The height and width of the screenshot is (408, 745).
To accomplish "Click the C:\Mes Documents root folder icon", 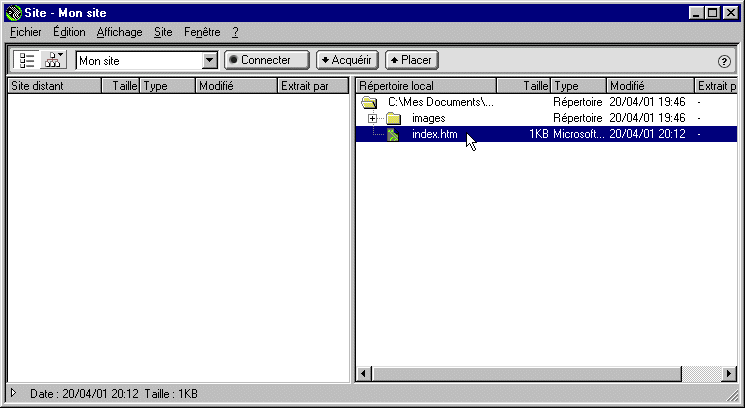I will point(369,102).
